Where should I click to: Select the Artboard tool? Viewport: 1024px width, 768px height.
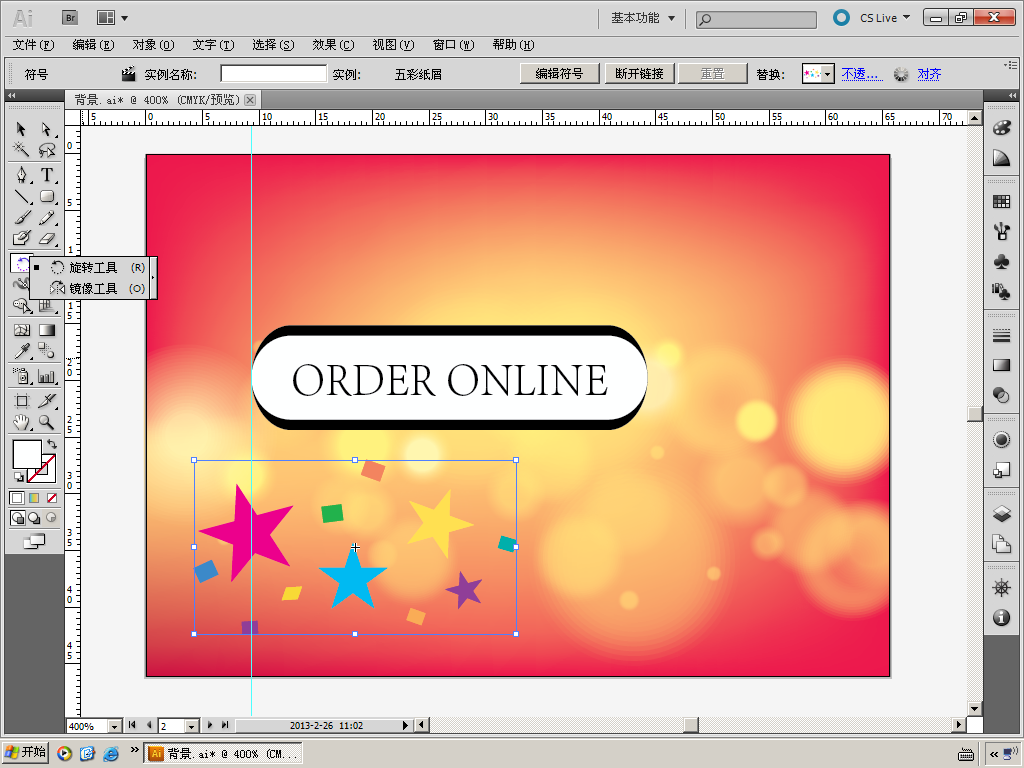point(22,401)
